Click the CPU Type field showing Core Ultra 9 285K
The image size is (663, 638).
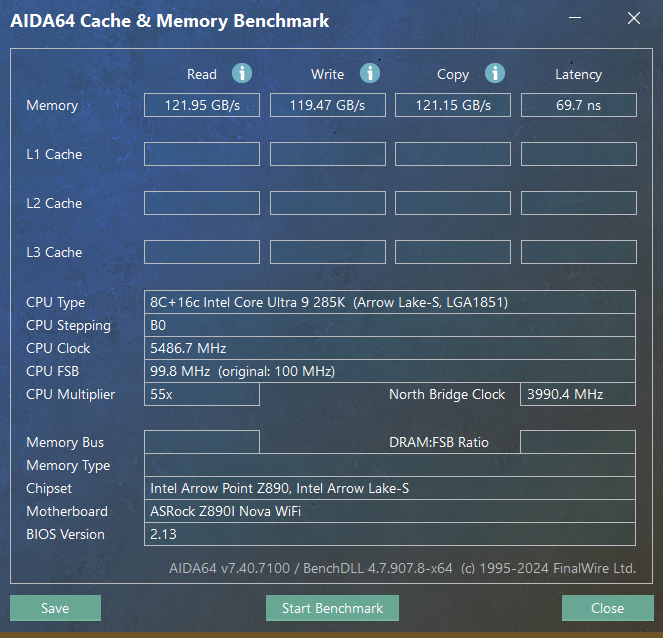click(x=390, y=302)
